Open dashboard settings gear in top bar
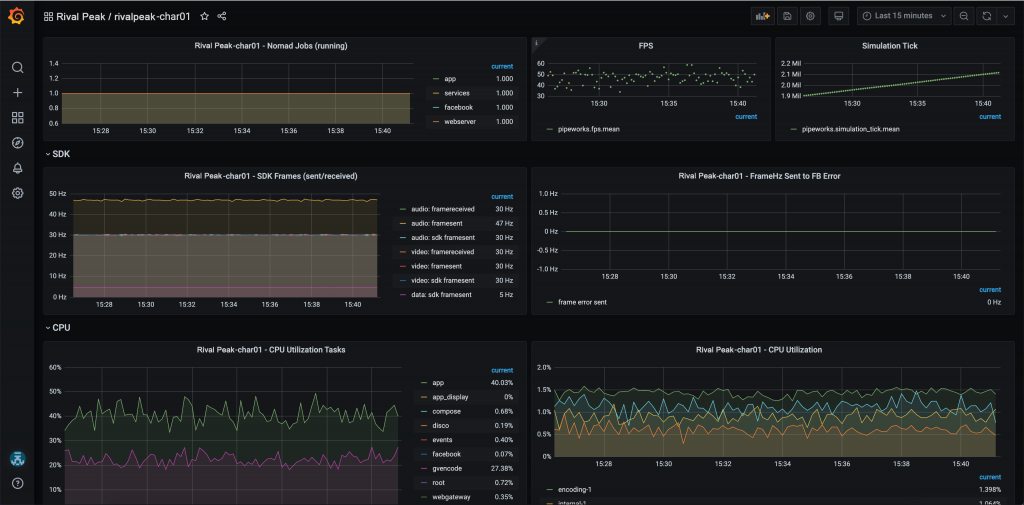1024x505 pixels. (x=810, y=16)
